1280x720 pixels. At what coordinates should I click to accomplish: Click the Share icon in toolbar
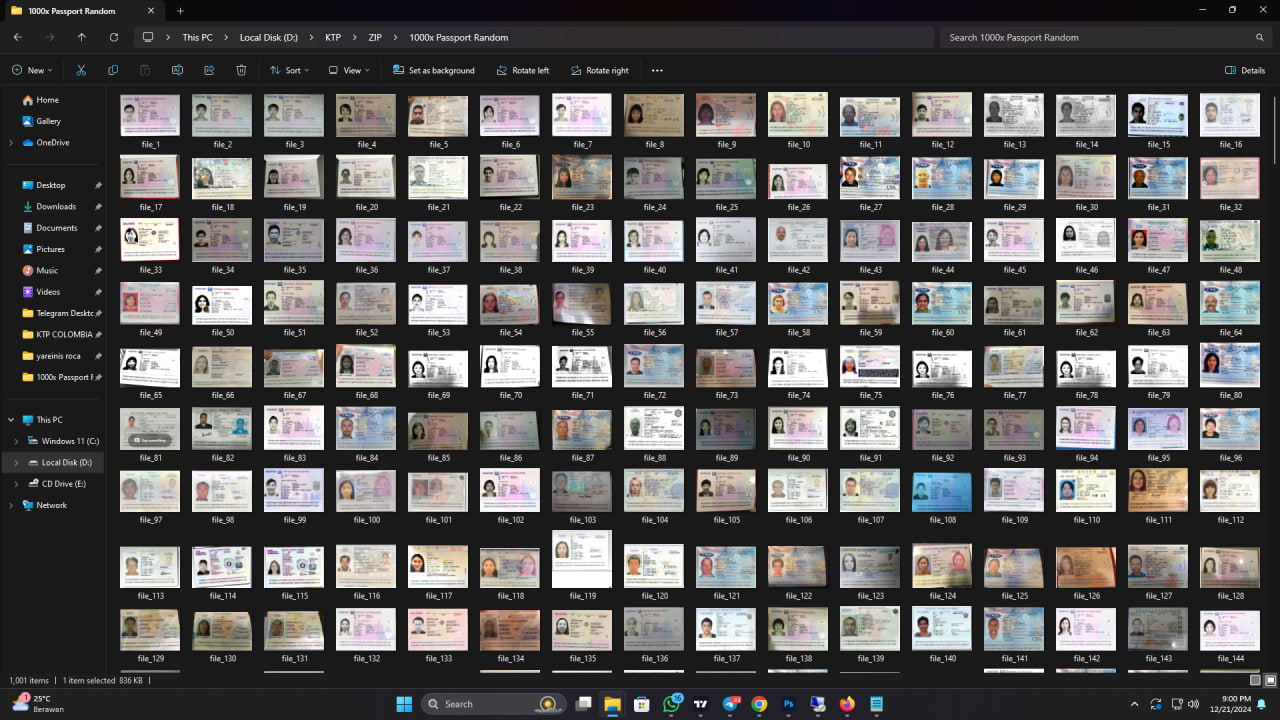[209, 70]
